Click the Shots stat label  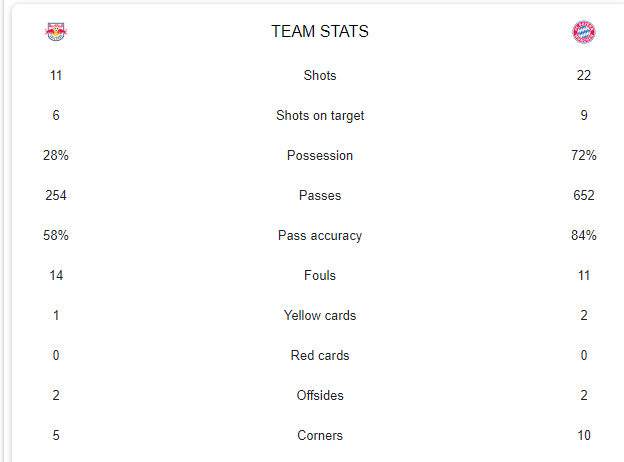320,75
